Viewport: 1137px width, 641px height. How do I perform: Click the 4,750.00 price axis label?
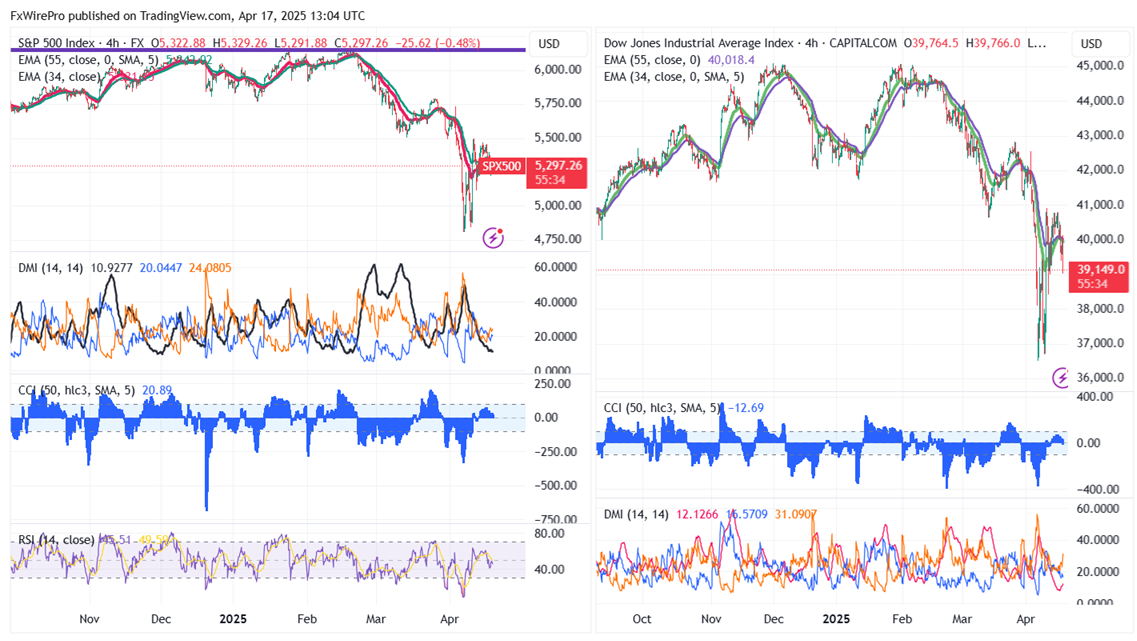(558, 239)
